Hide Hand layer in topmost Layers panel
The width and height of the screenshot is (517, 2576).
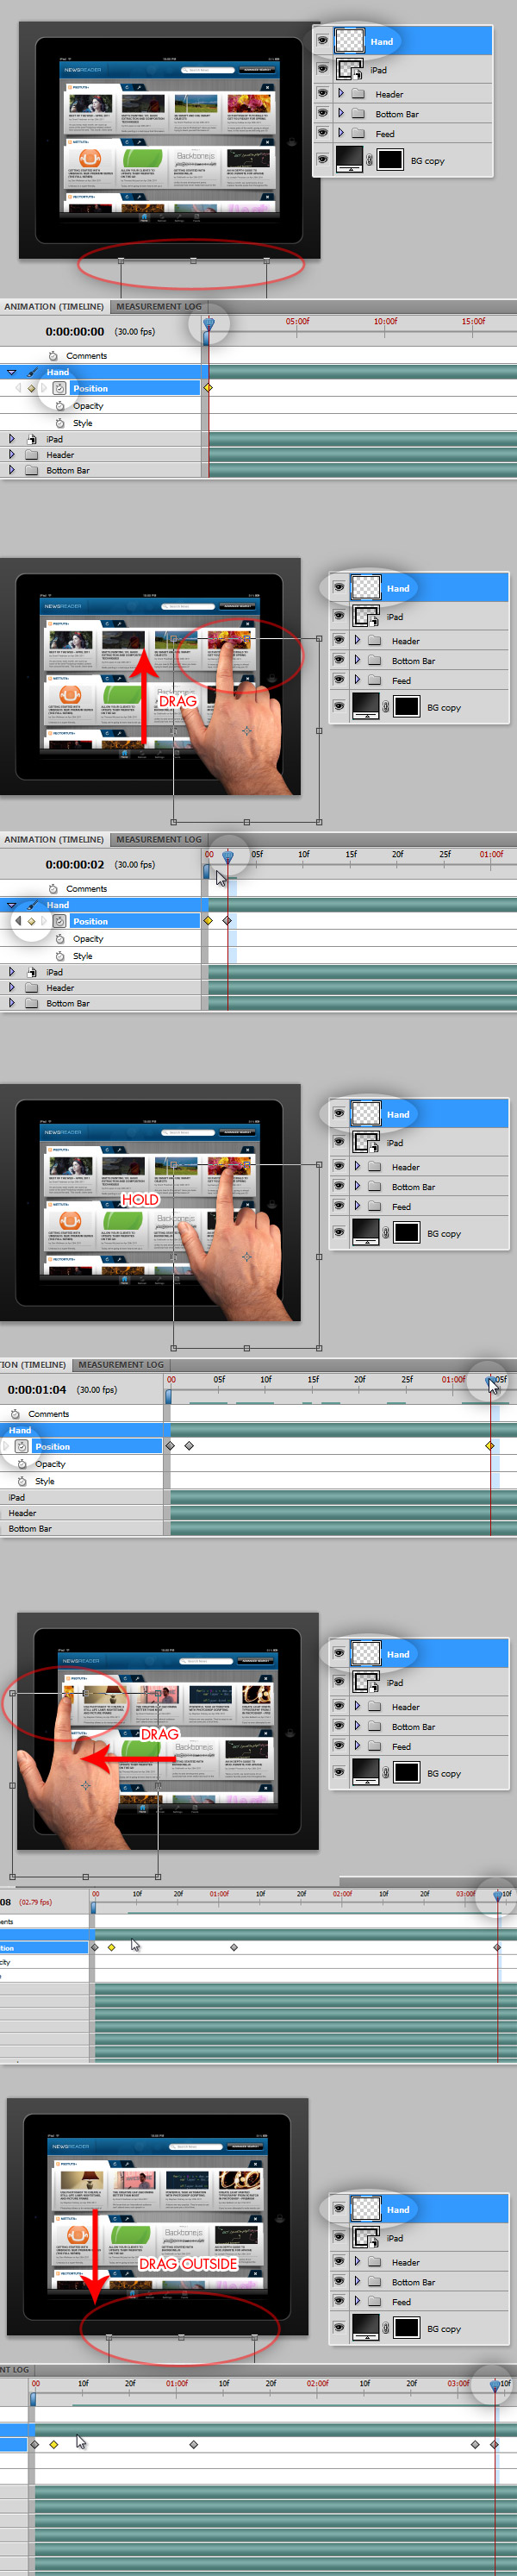click(322, 41)
